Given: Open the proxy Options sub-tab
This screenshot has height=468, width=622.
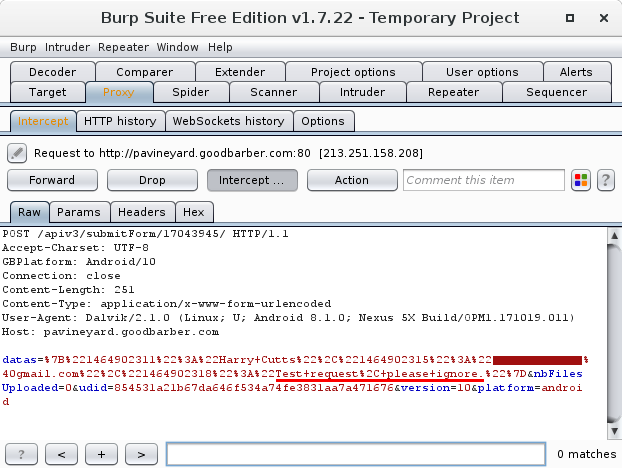Looking at the screenshot, I should point(323,121).
